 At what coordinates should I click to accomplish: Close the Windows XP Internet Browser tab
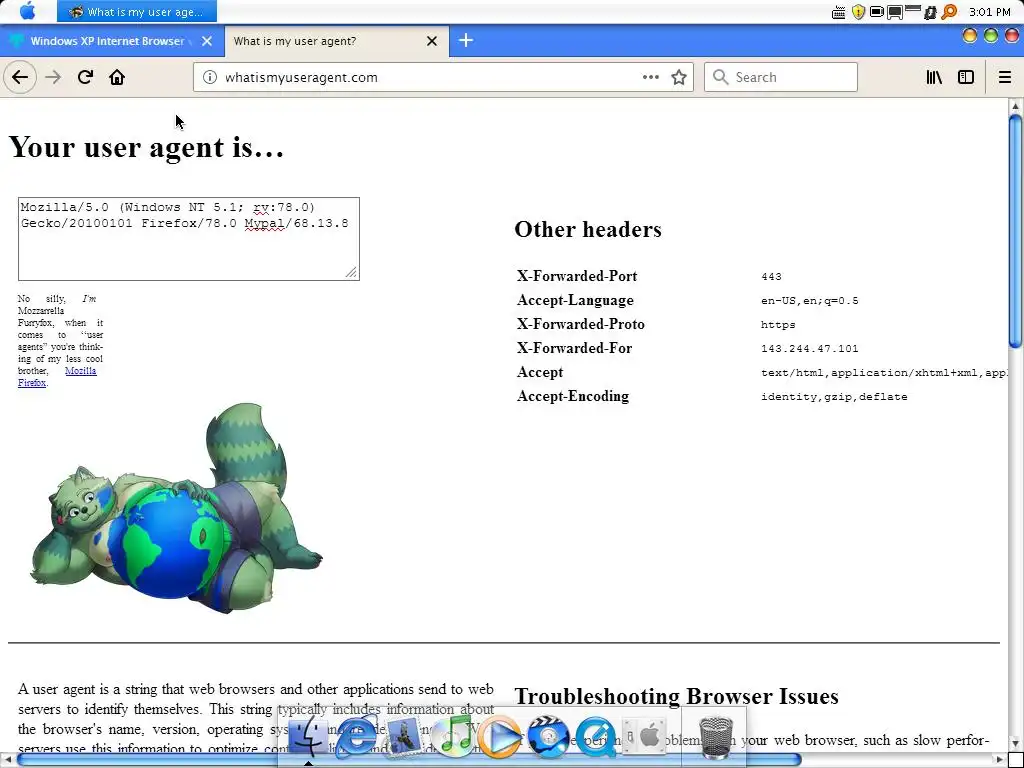(207, 40)
